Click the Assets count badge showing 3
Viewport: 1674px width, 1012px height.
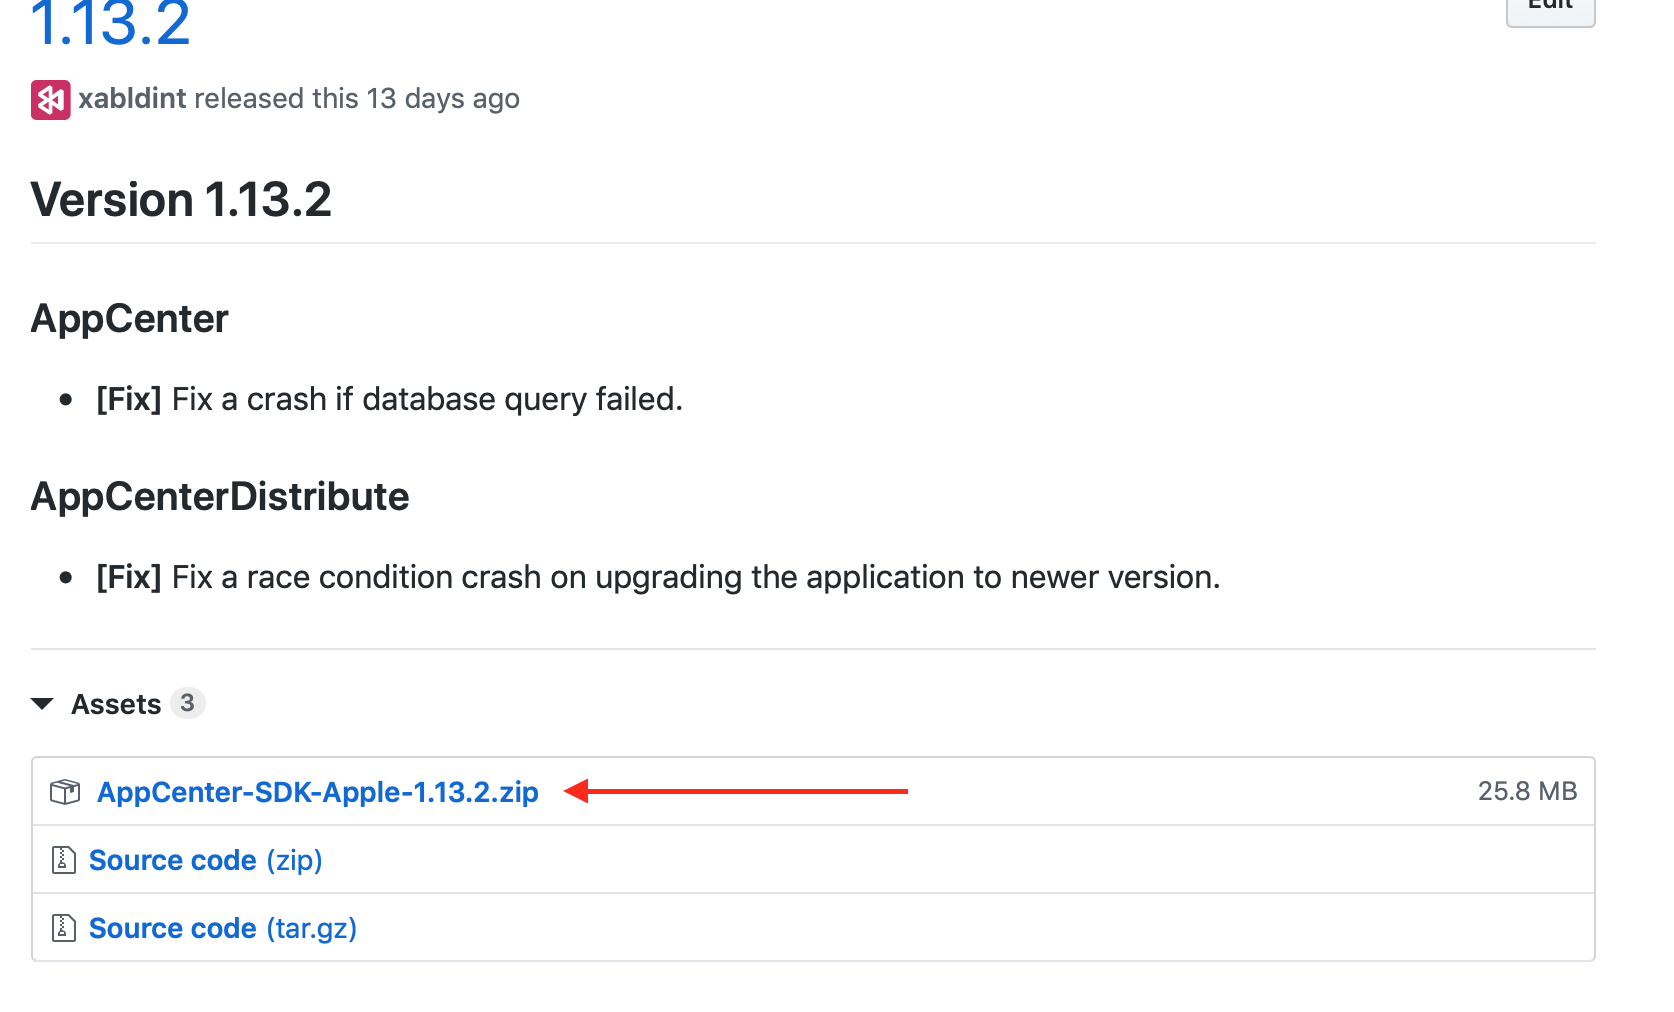pyautogui.click(x=188, y=703)
